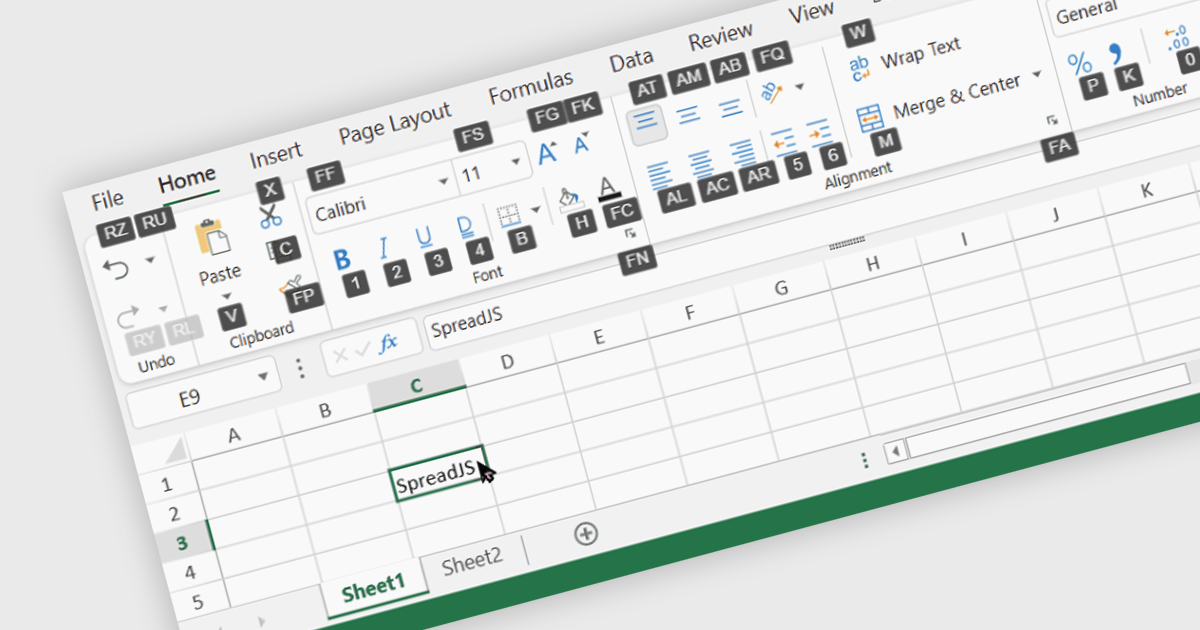Align text right in cell
The width and height of the screenshot is (1200, 630).
coord(741,152)
